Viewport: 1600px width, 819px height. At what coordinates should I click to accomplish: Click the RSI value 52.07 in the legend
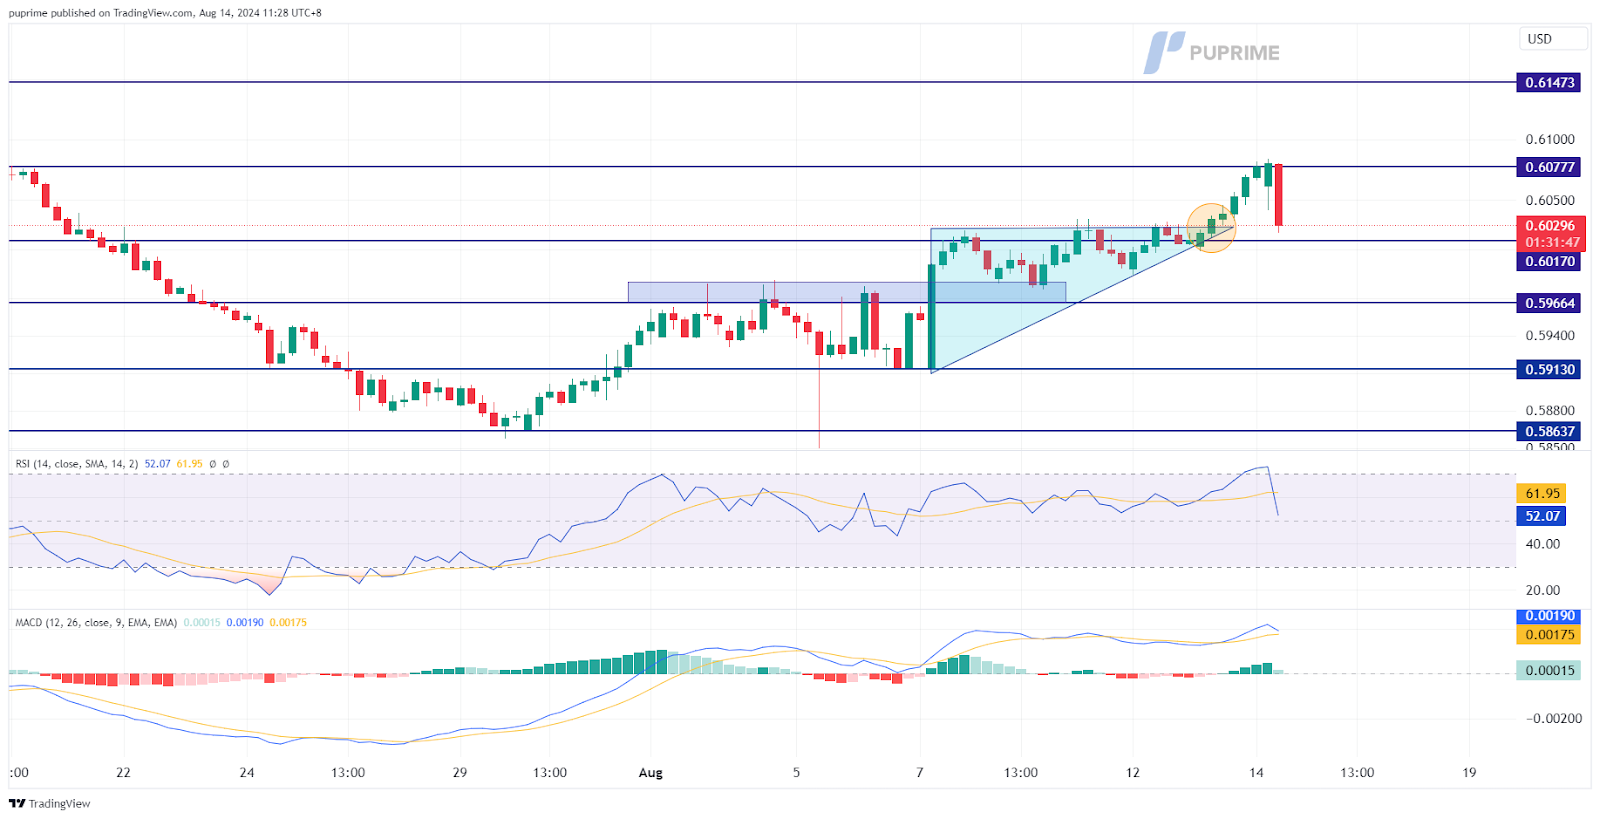tap(157, 464)
